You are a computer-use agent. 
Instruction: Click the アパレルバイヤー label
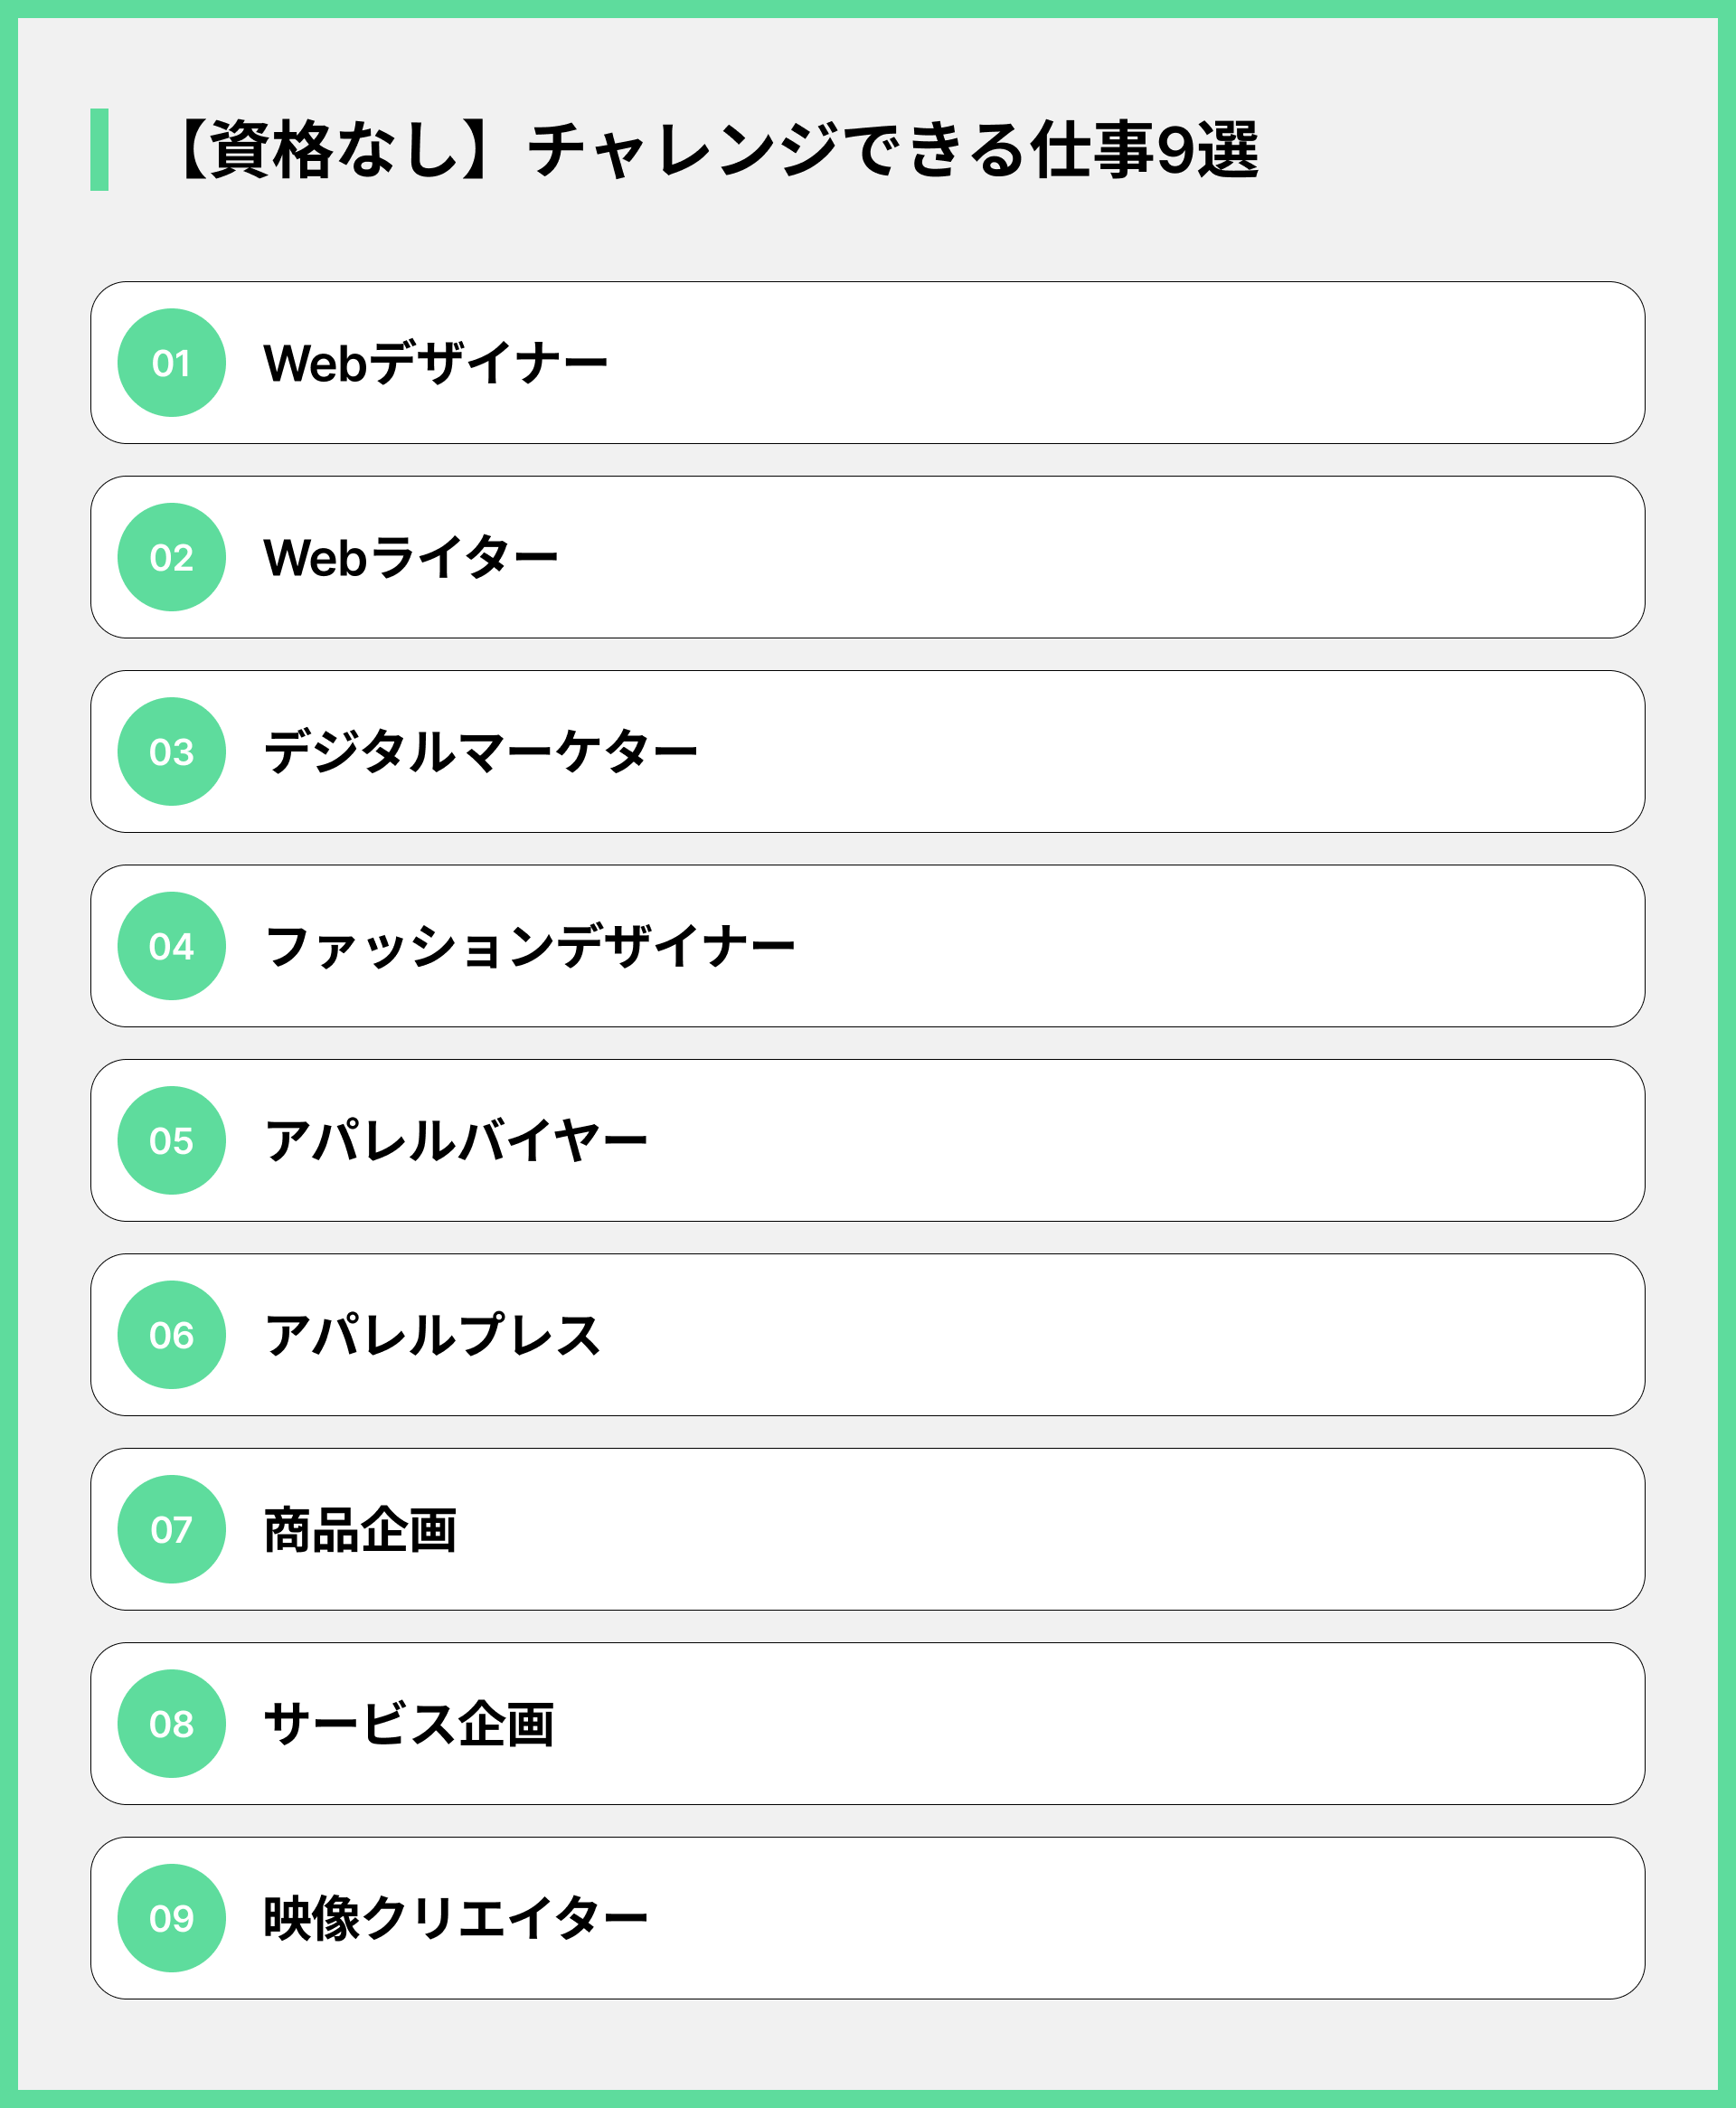pos(455,1140)
